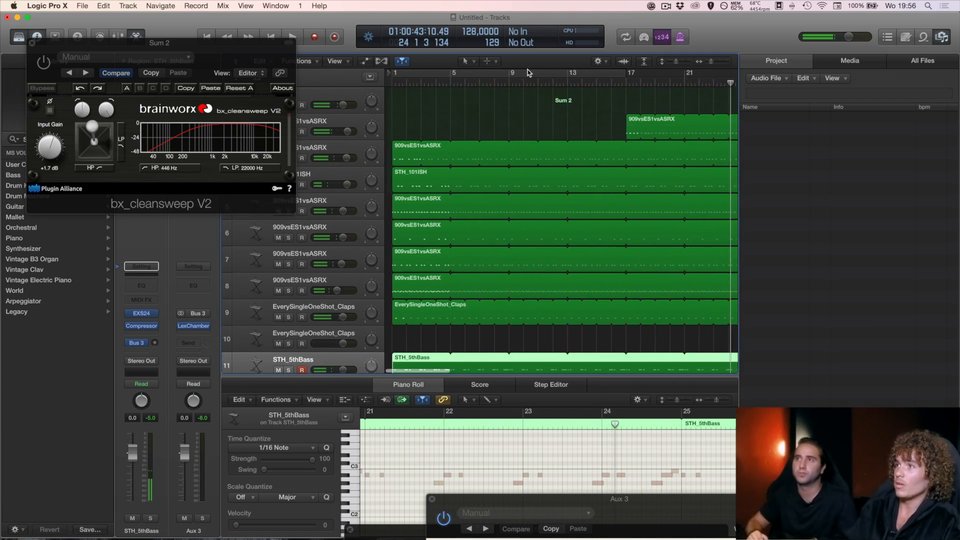Click the Plugin Alliance key icon
The image size is (960, 540).
pos(277,189)
